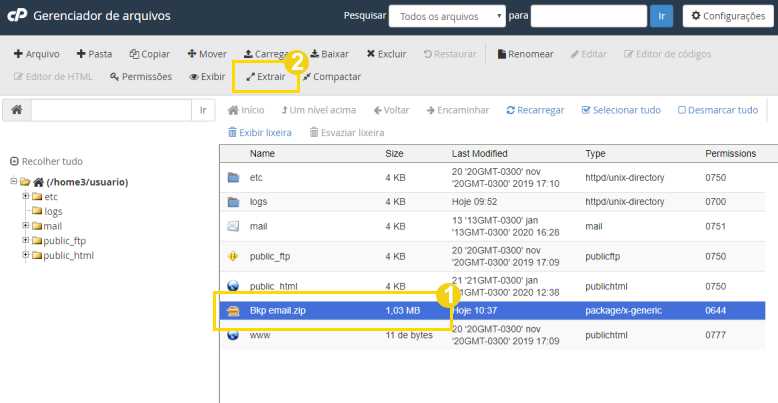Click the mail envelope icon in list
778x403 pixels.
[233, 226]
